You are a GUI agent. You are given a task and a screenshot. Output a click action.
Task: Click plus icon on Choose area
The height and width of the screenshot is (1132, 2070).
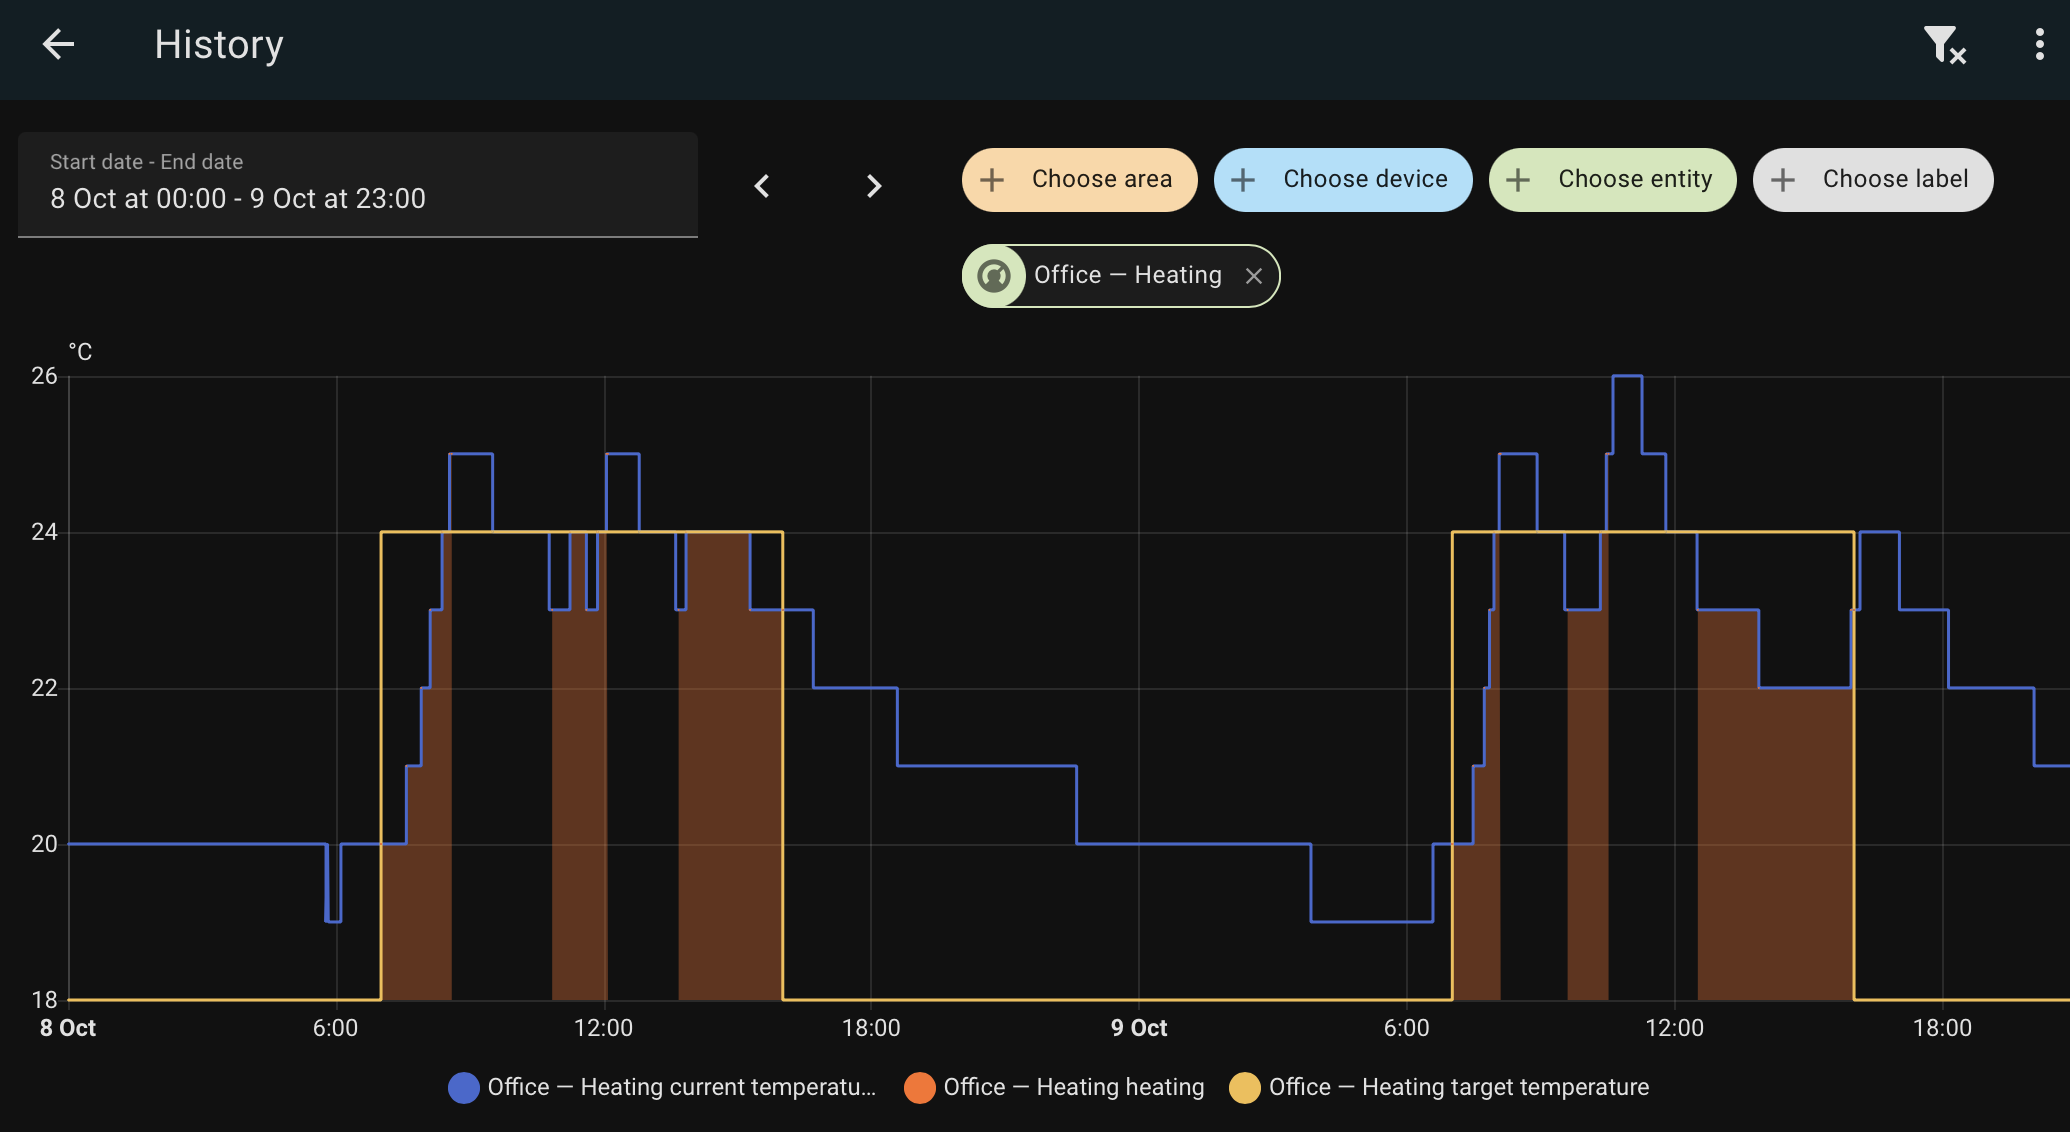(992, 180)
